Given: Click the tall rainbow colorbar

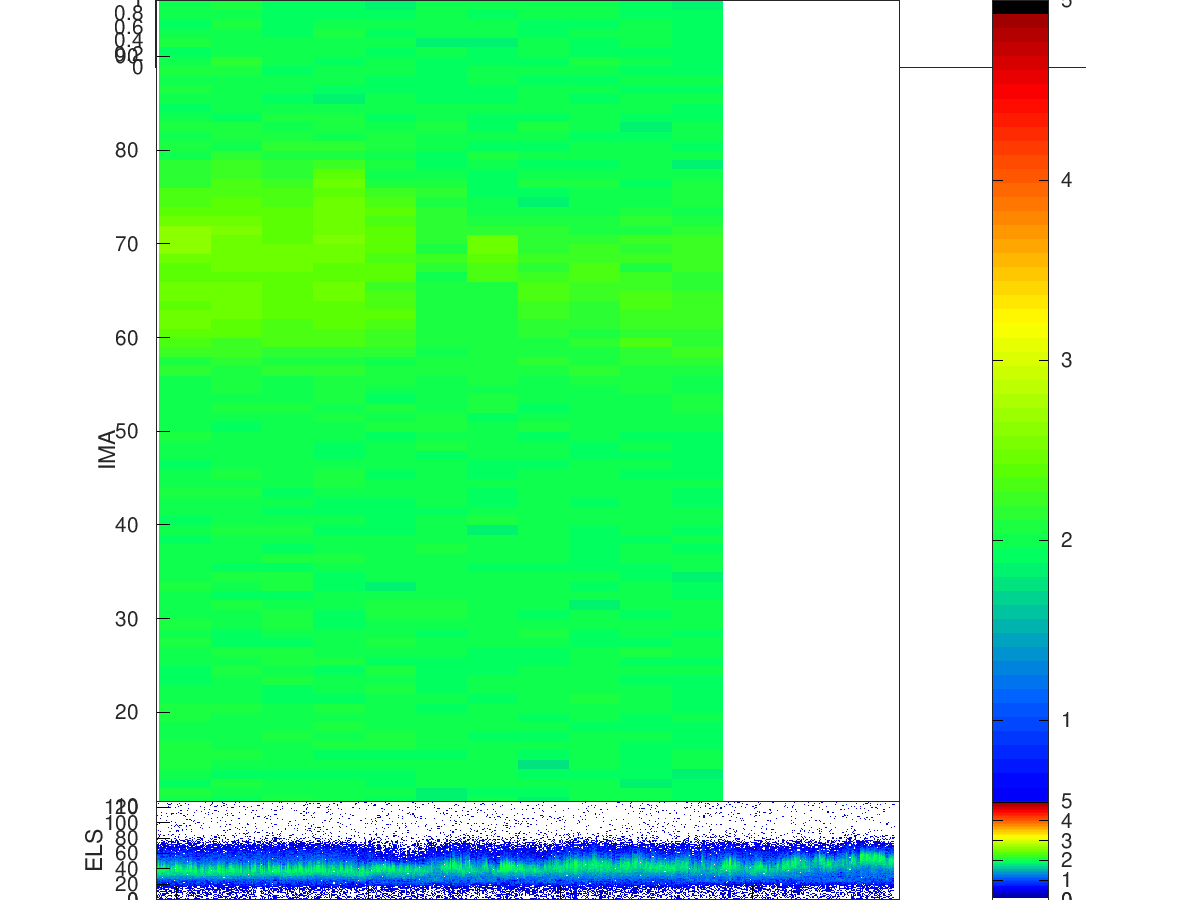Looking at the screenshot, I should [1020, 400].
